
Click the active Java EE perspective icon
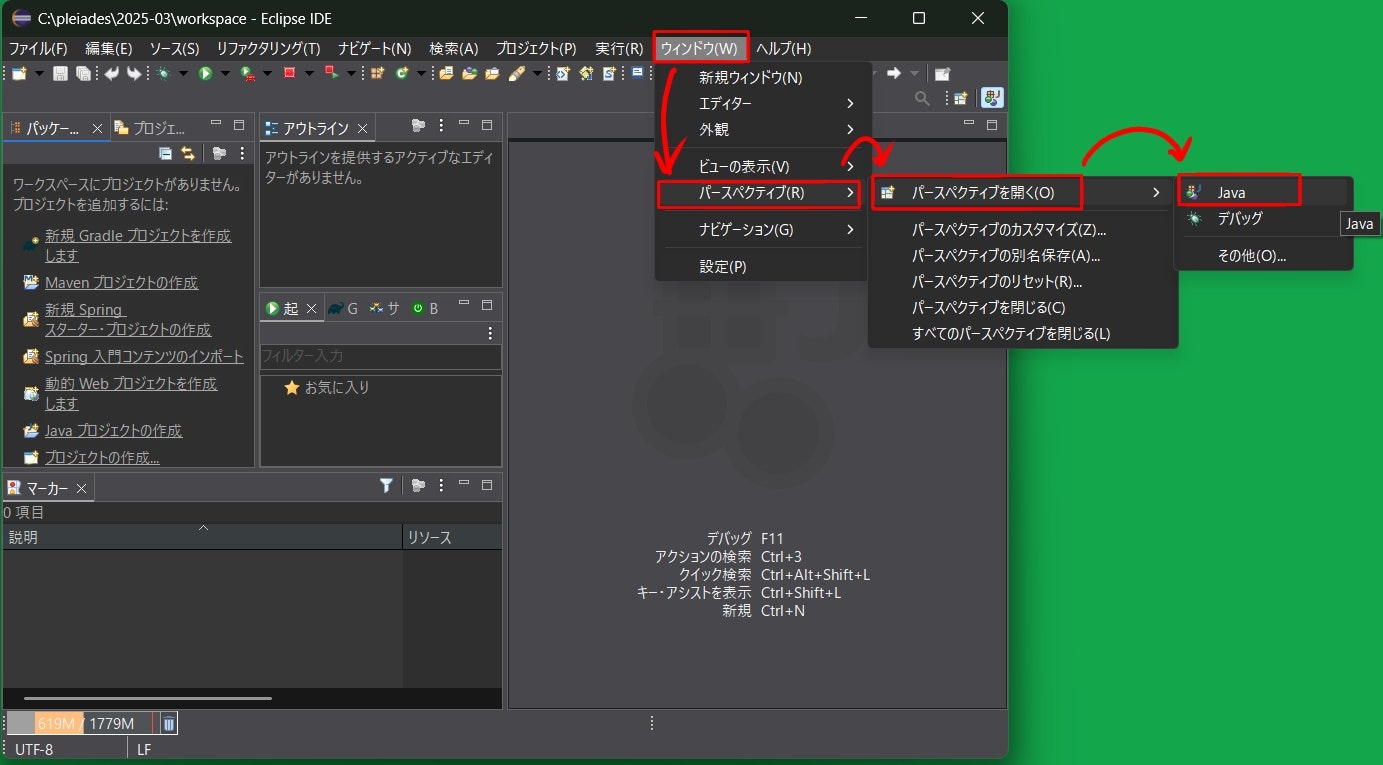(992, 98)
